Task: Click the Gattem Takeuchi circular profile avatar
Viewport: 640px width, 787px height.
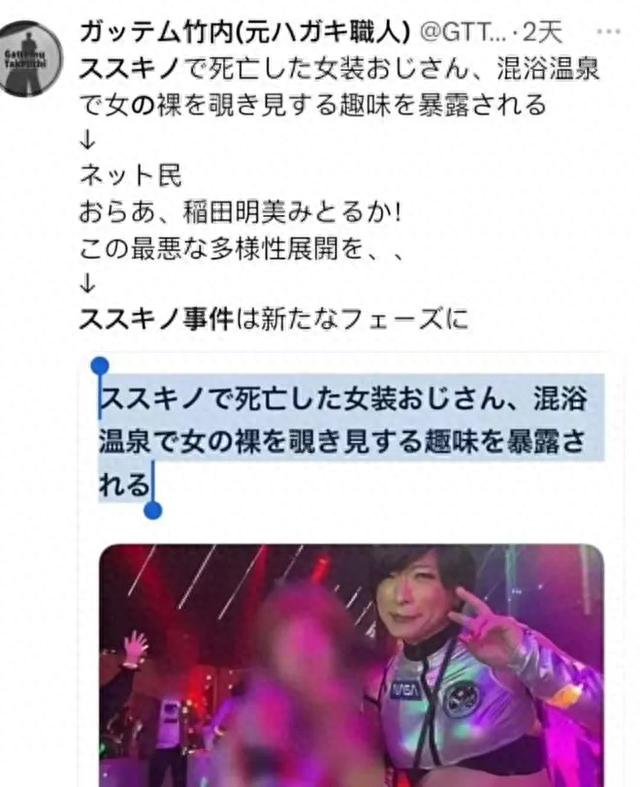Action: [32, 59]
